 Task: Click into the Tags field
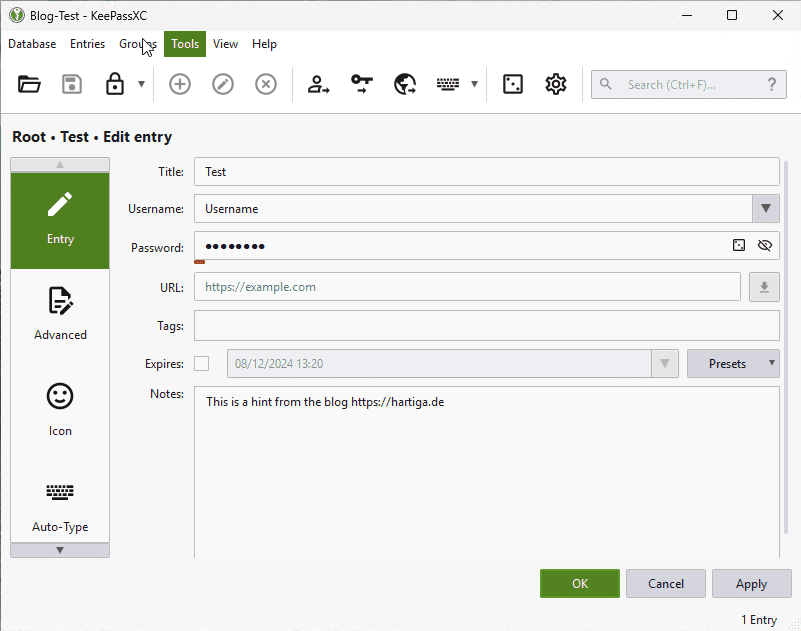(487, 325)
